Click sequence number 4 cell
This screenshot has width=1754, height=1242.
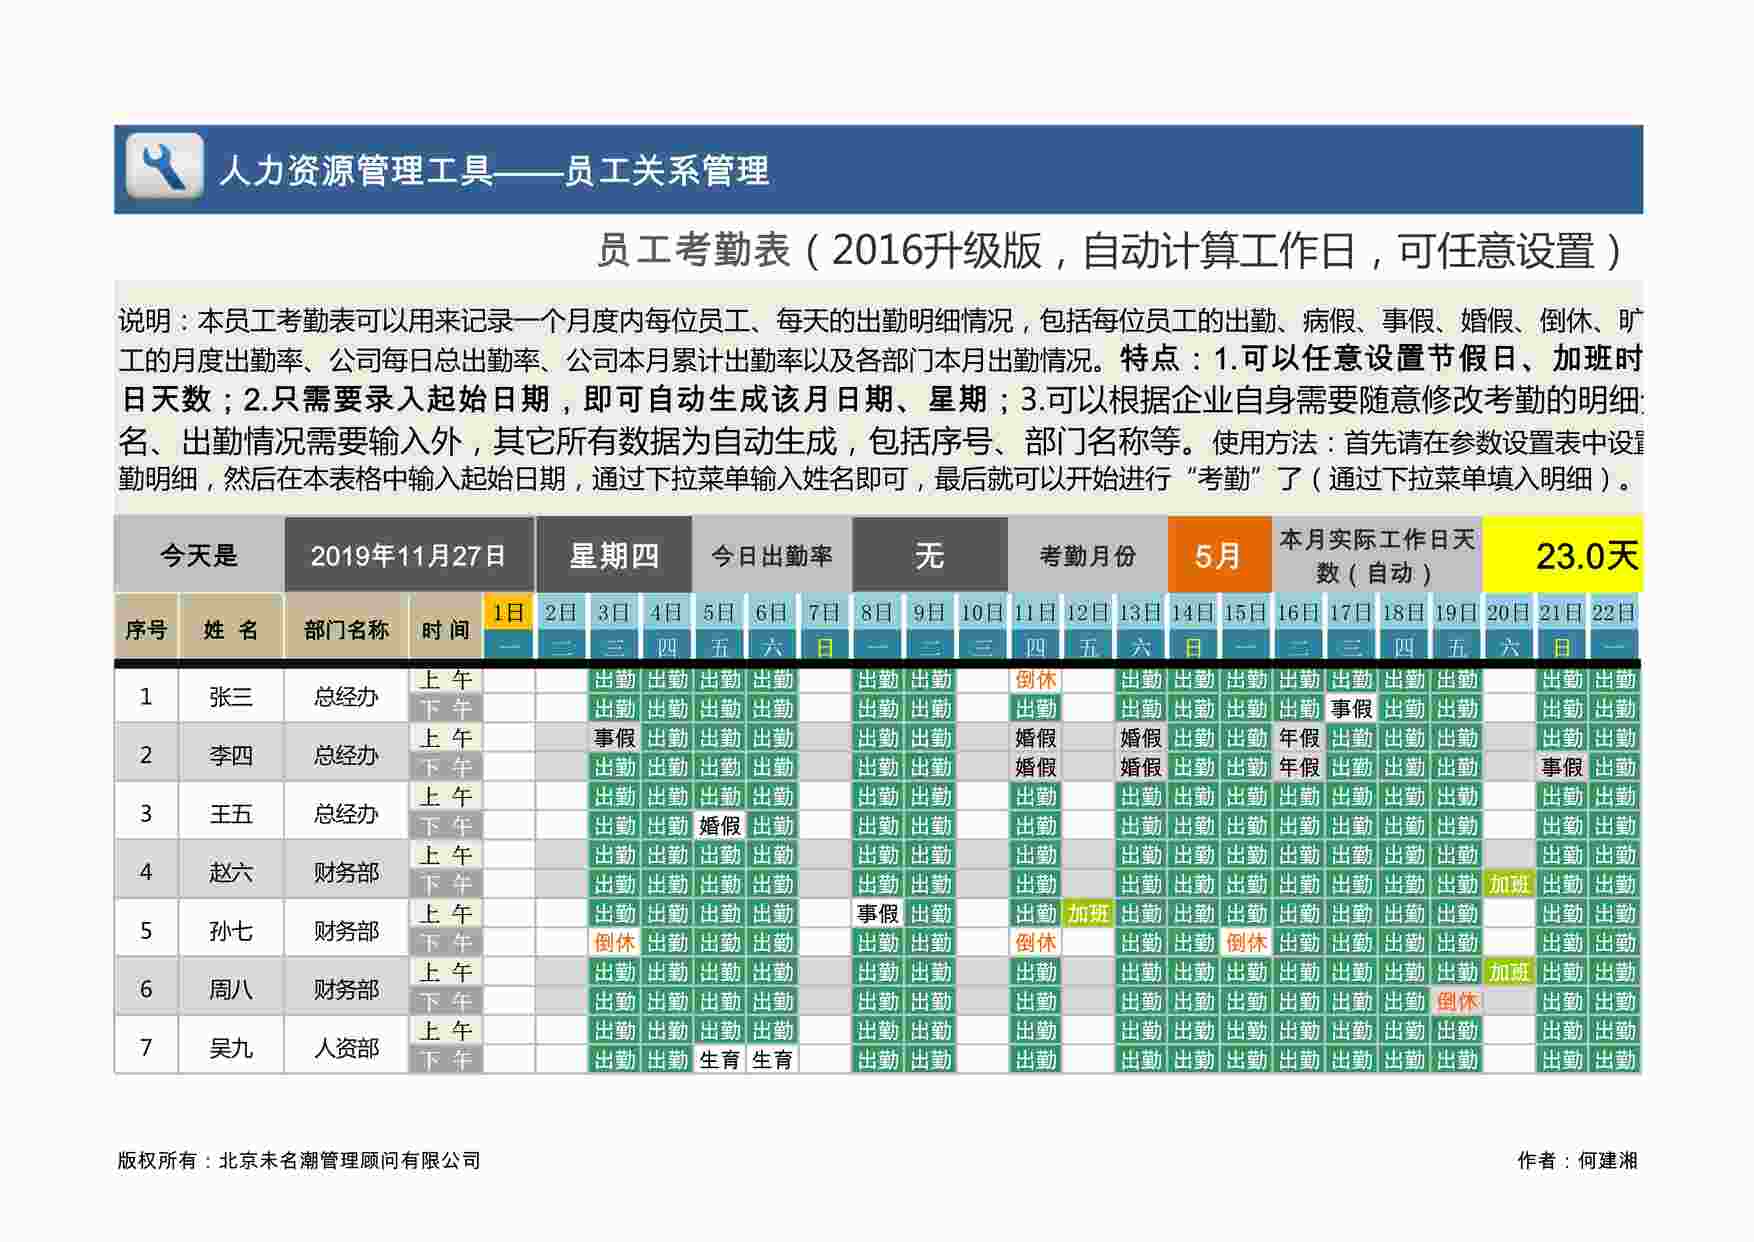click(146, 871)
